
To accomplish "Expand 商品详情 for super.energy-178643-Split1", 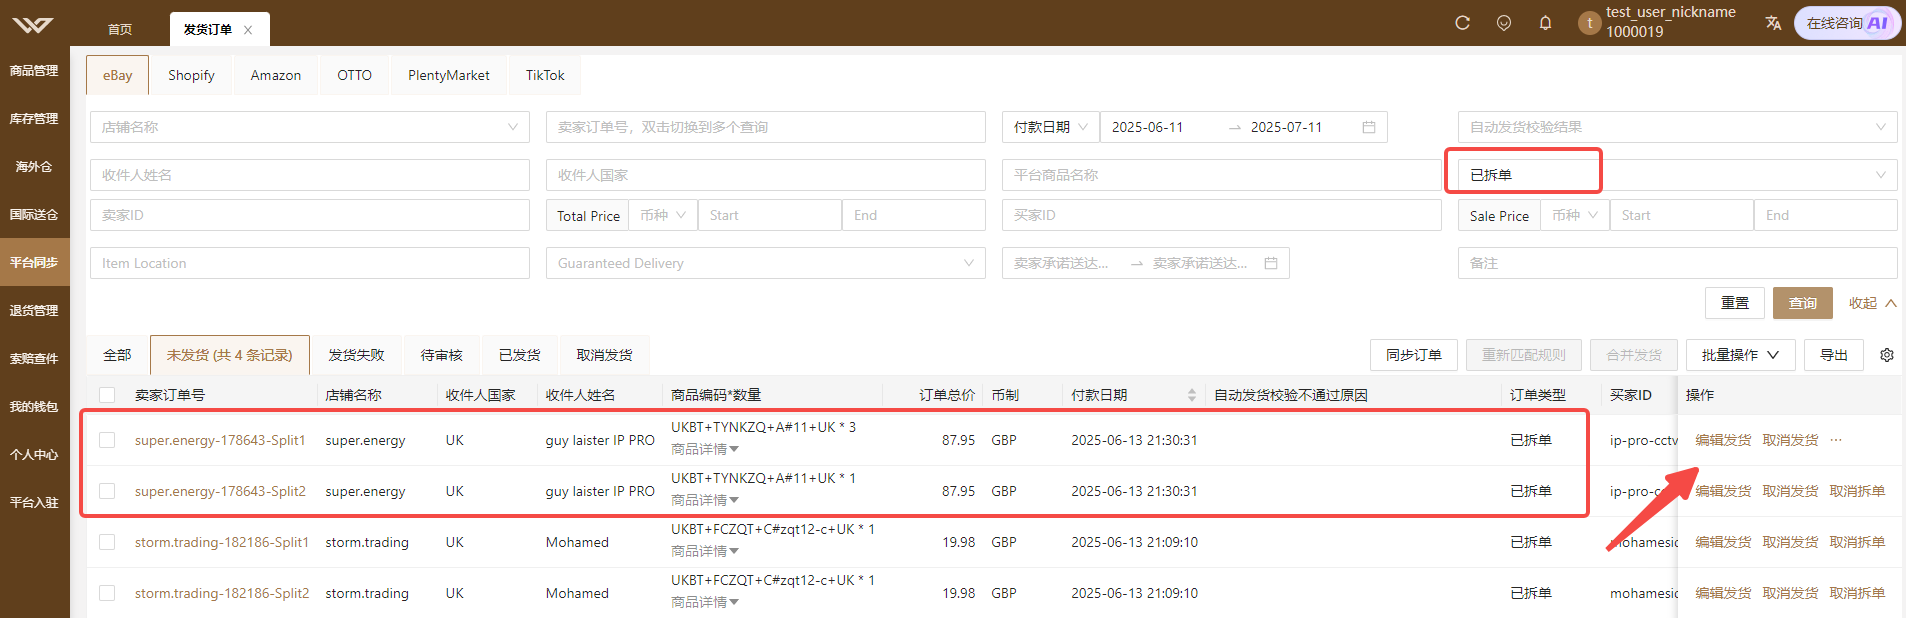I will pos(704,449).
